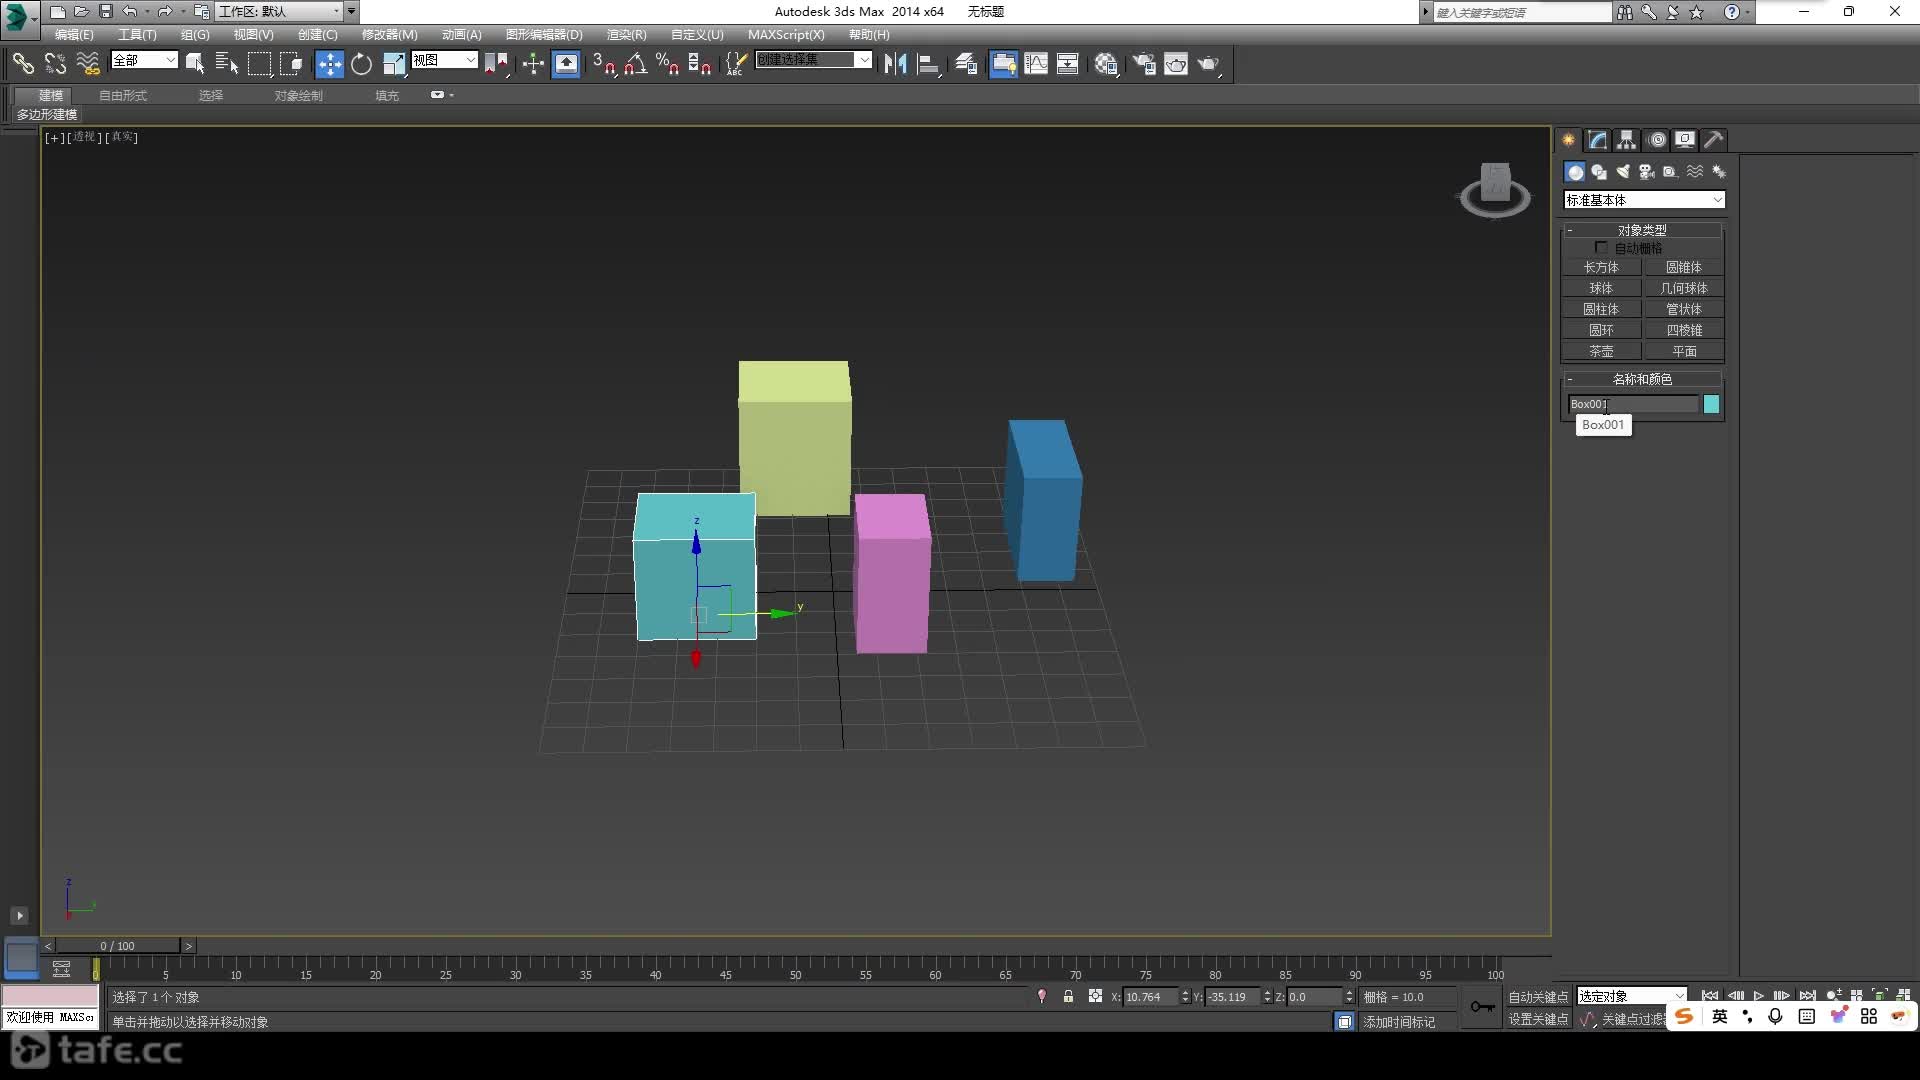Open the Utilities panel hammer icon
The height and width of the screenshot is (1080, 1920).
click(1714, 140)
